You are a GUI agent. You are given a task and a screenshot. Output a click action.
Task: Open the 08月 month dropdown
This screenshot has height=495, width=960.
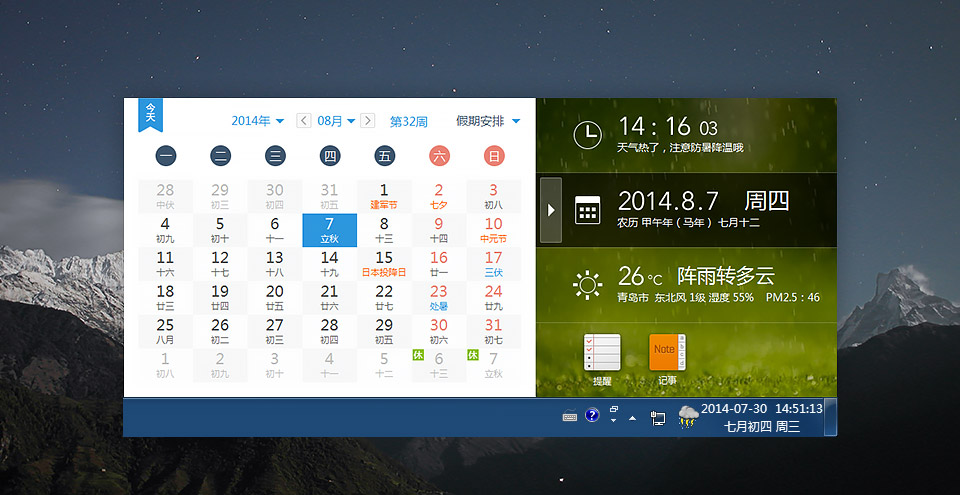coord(336,121)
